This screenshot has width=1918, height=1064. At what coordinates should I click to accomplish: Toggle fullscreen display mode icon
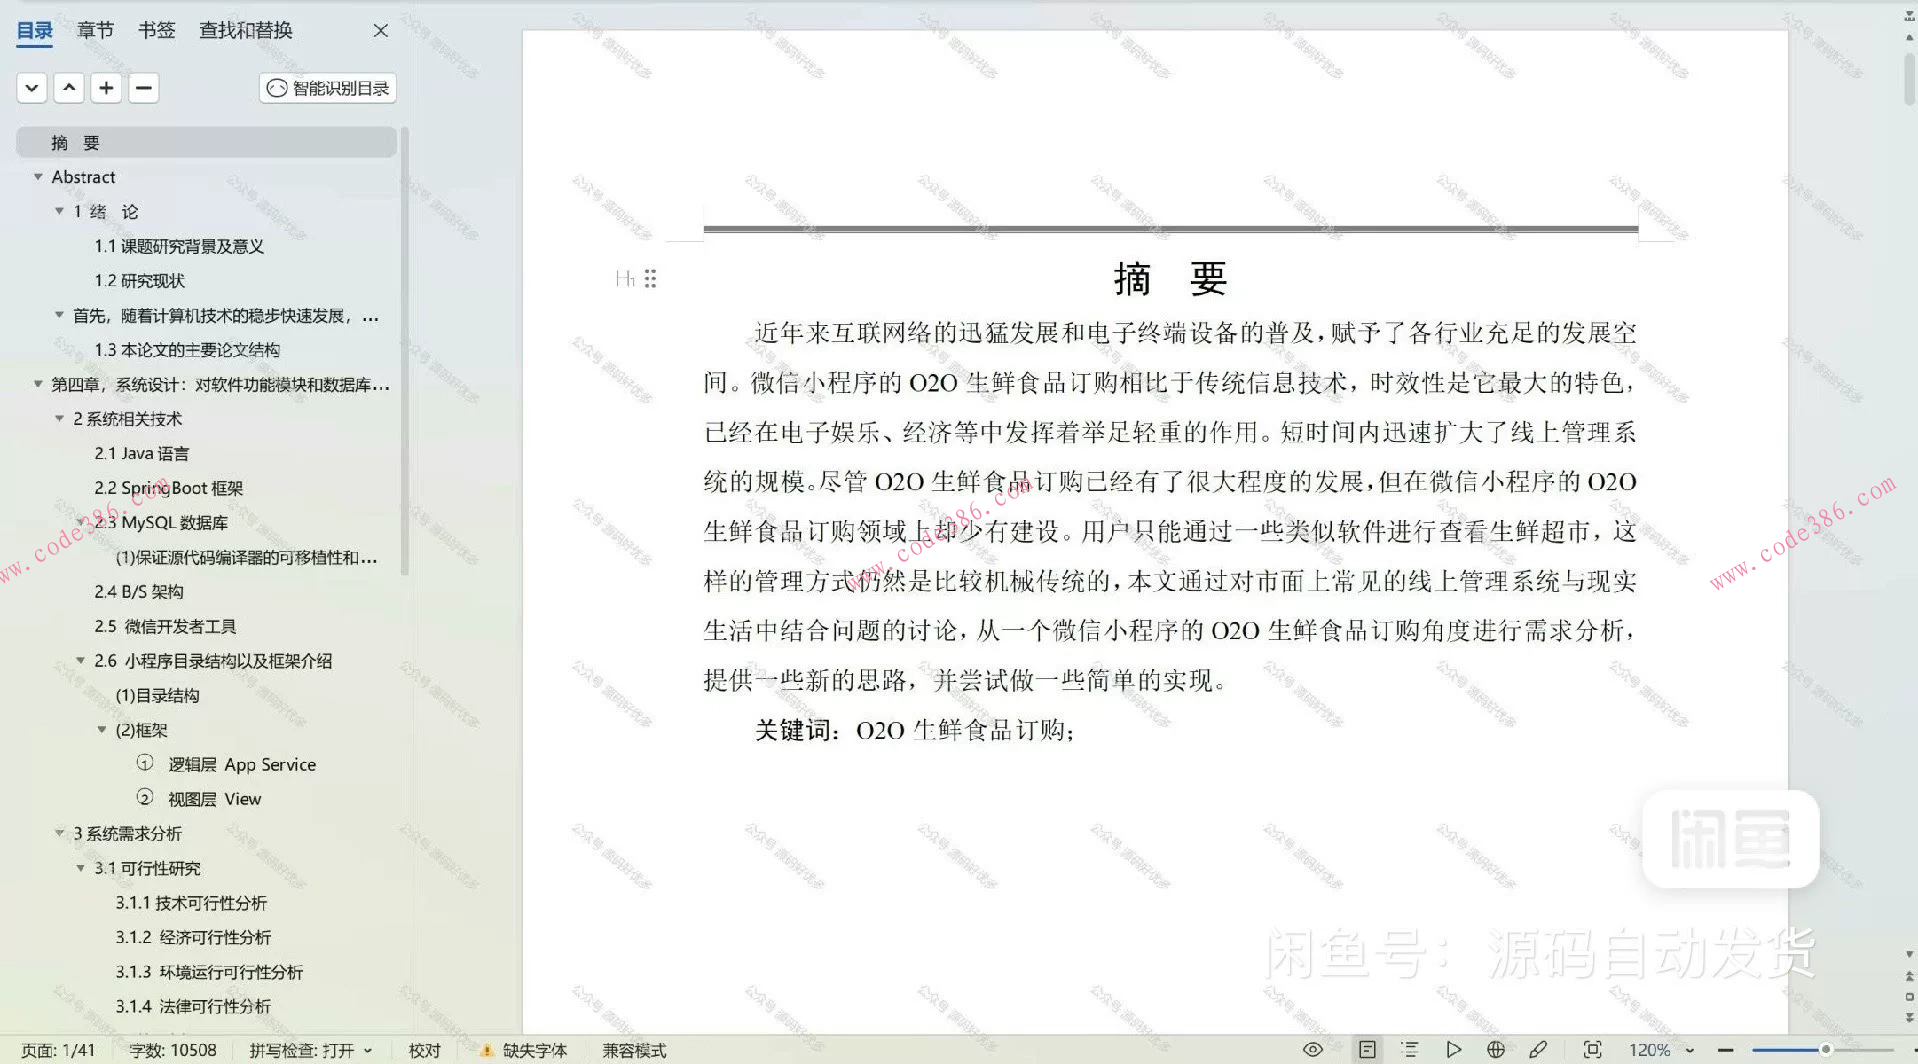click(x=1593, y=1049)
